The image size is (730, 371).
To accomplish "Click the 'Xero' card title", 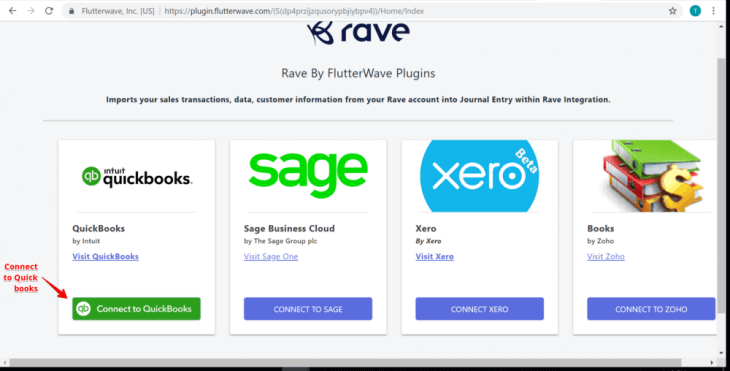I will pyautogui.click(x=426, y=229).
